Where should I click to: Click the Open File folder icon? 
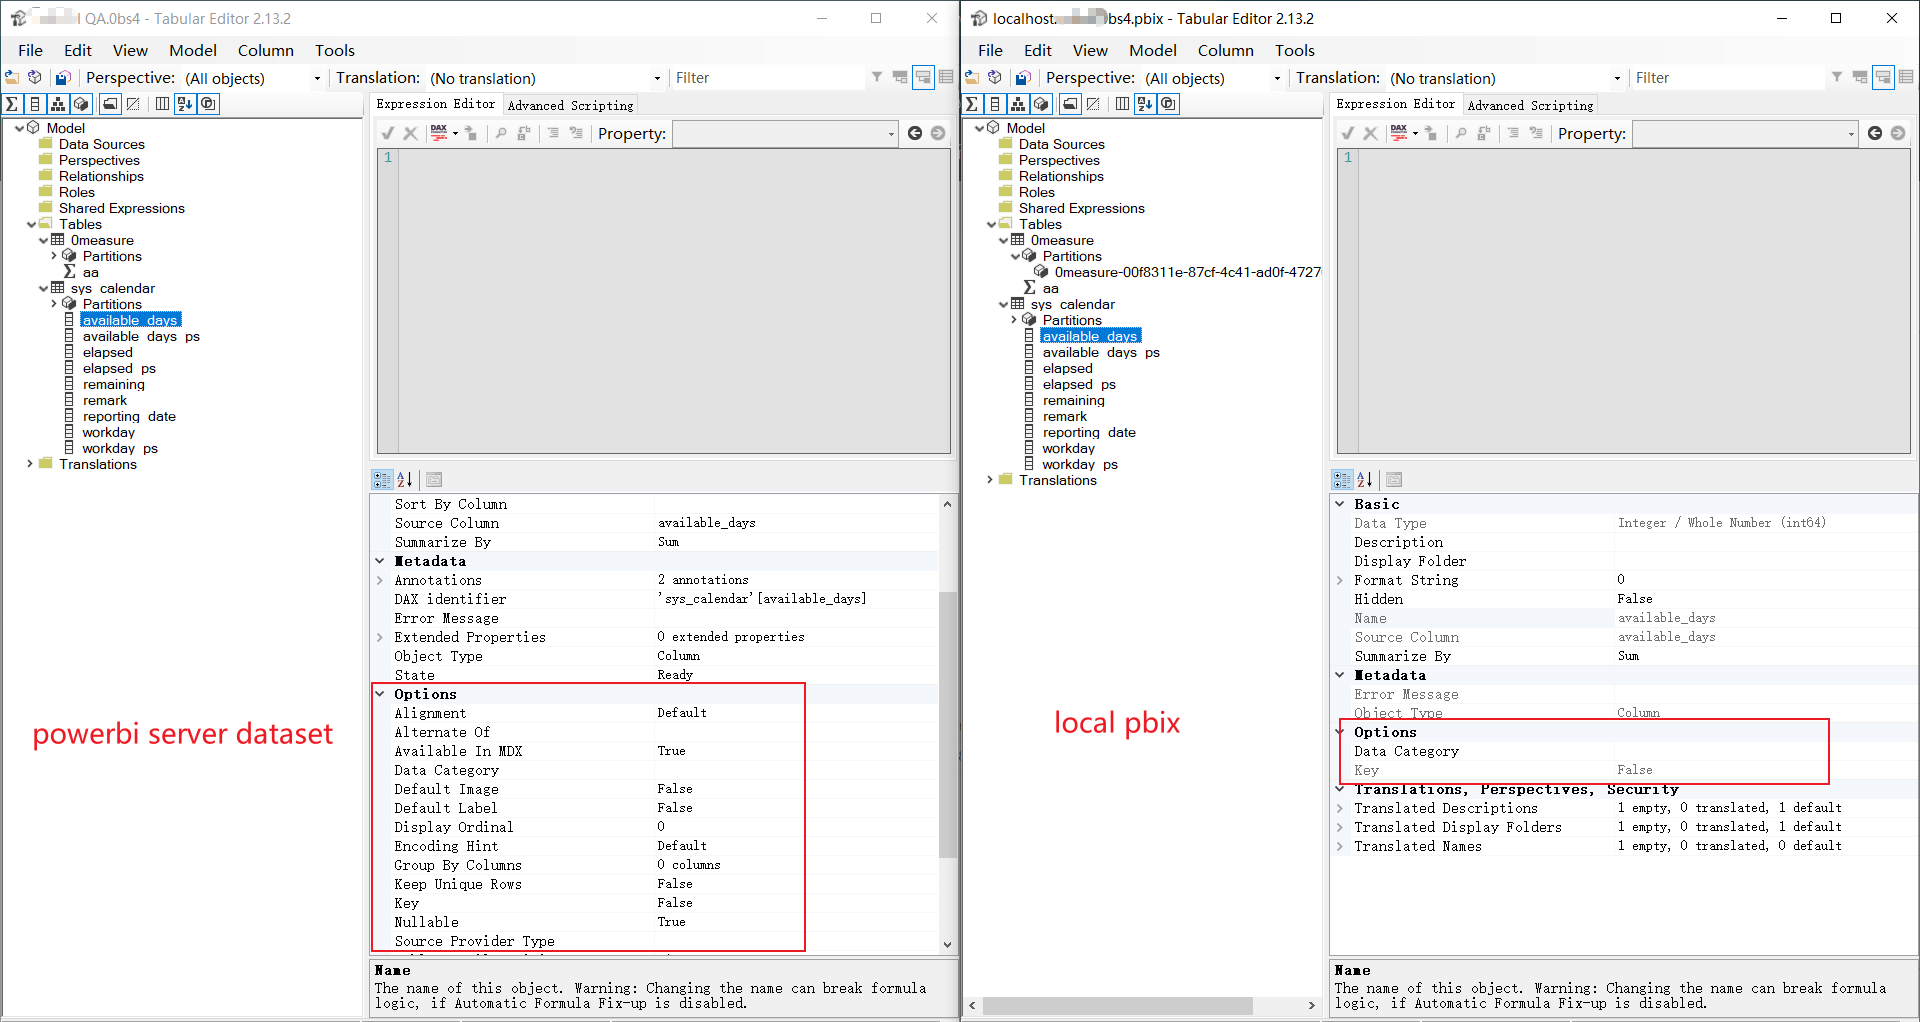[11, 77]
